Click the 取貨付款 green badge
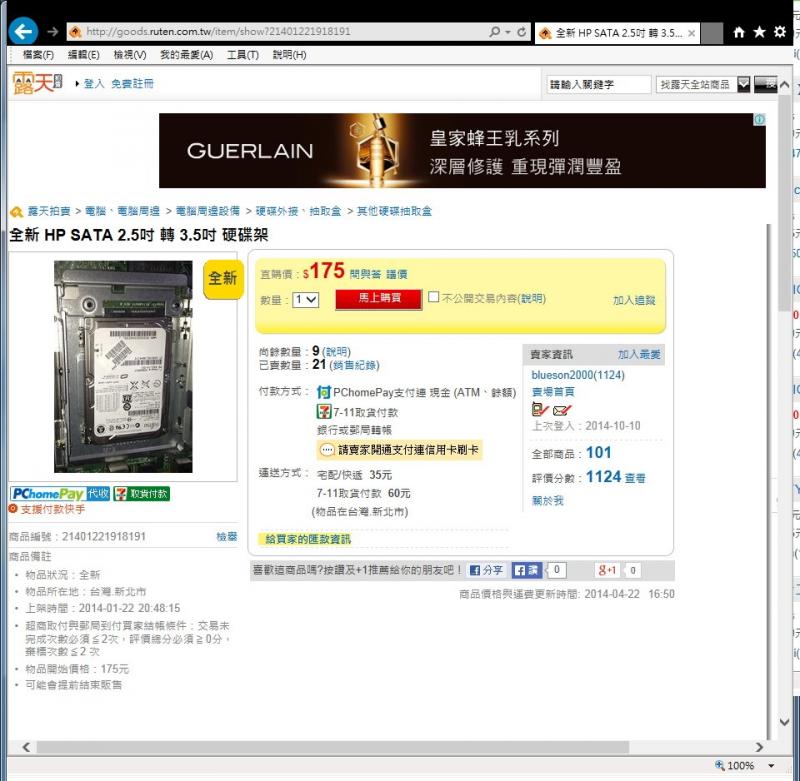 coord(142,494)
